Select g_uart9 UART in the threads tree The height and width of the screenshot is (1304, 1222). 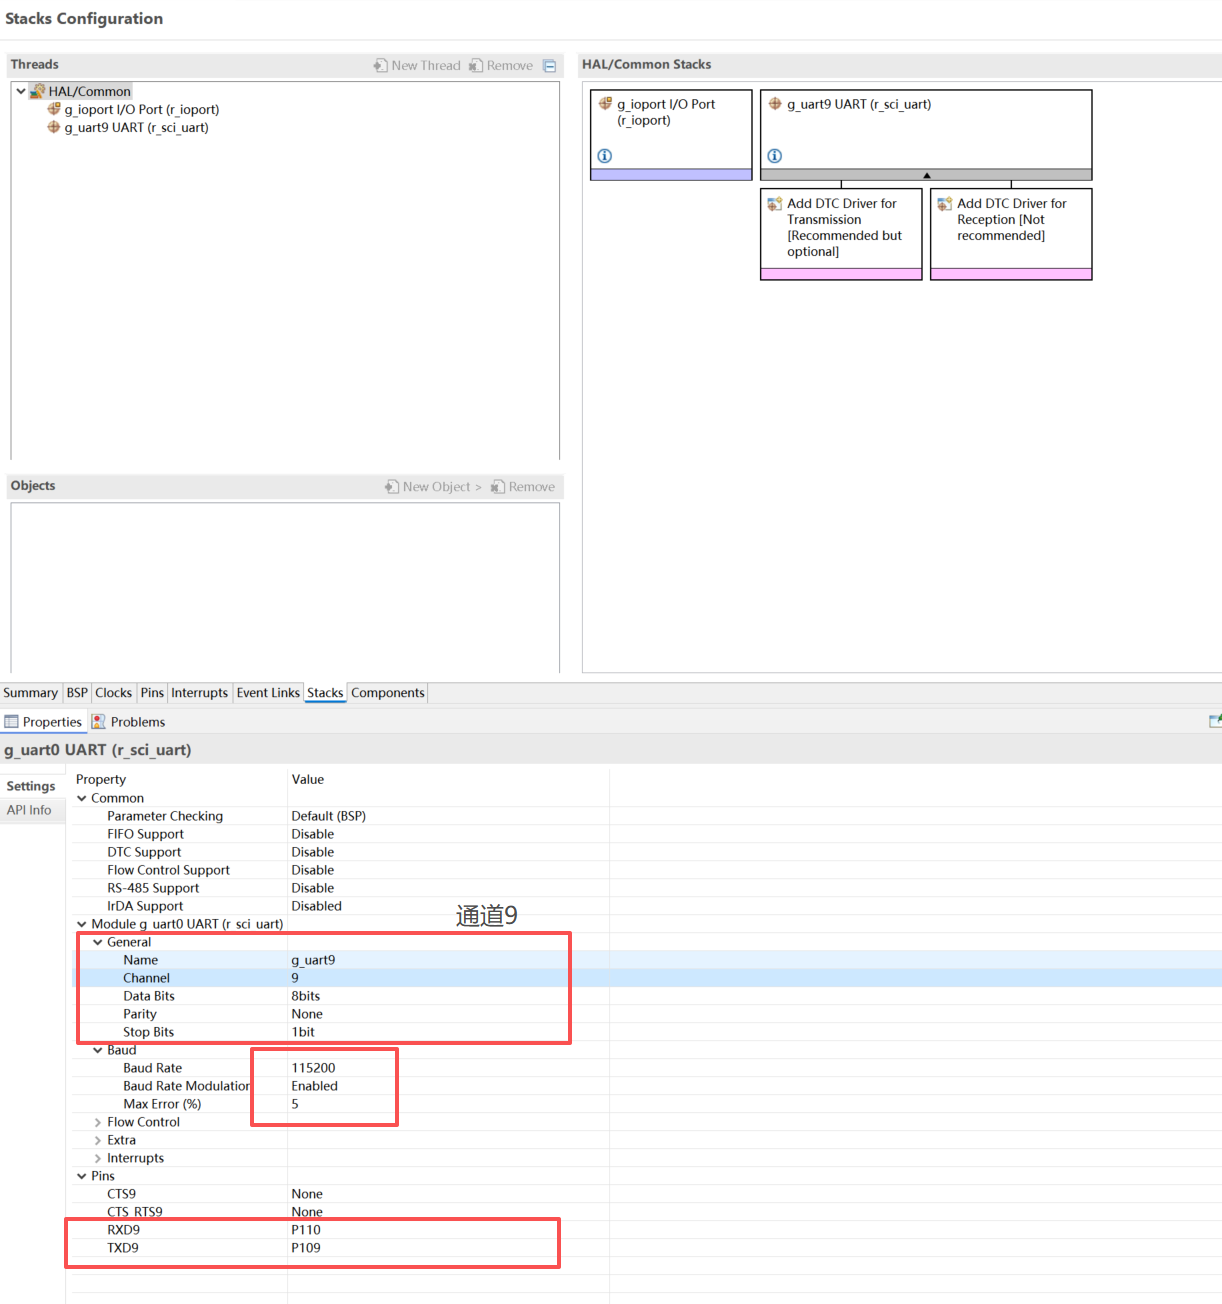coord(136,127)
